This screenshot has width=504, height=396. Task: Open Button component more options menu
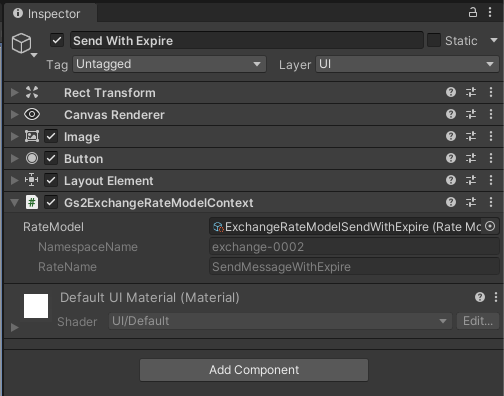pos(491,158)
